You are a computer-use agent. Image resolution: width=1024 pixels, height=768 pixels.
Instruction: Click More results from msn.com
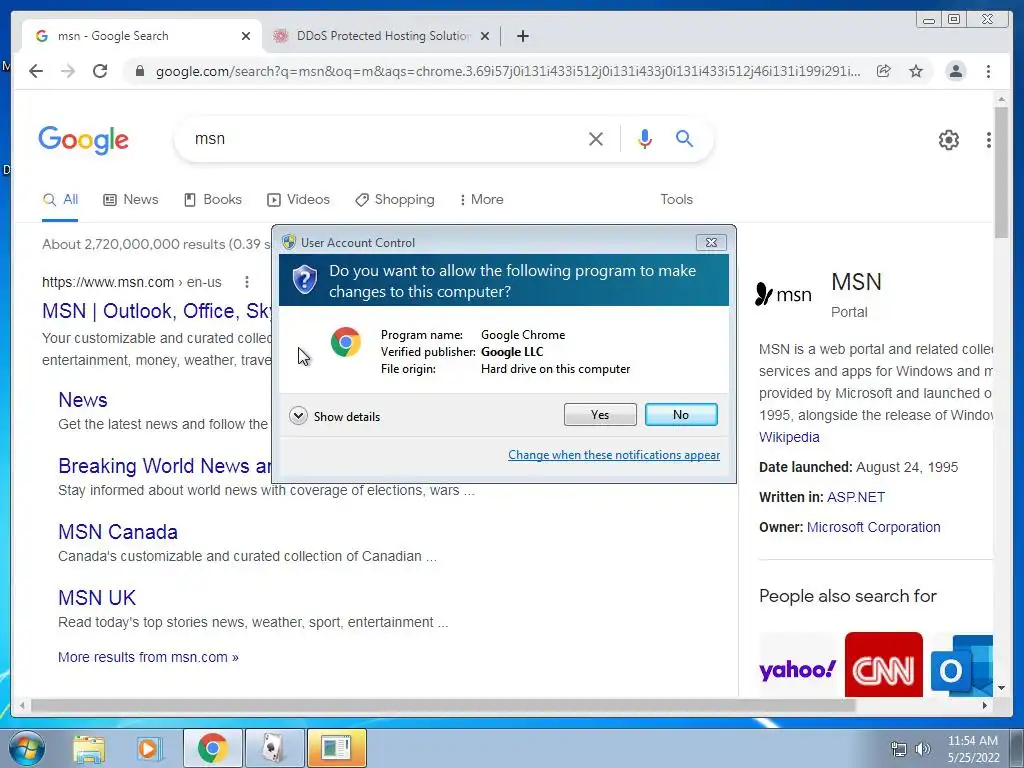tap(148, 658)
